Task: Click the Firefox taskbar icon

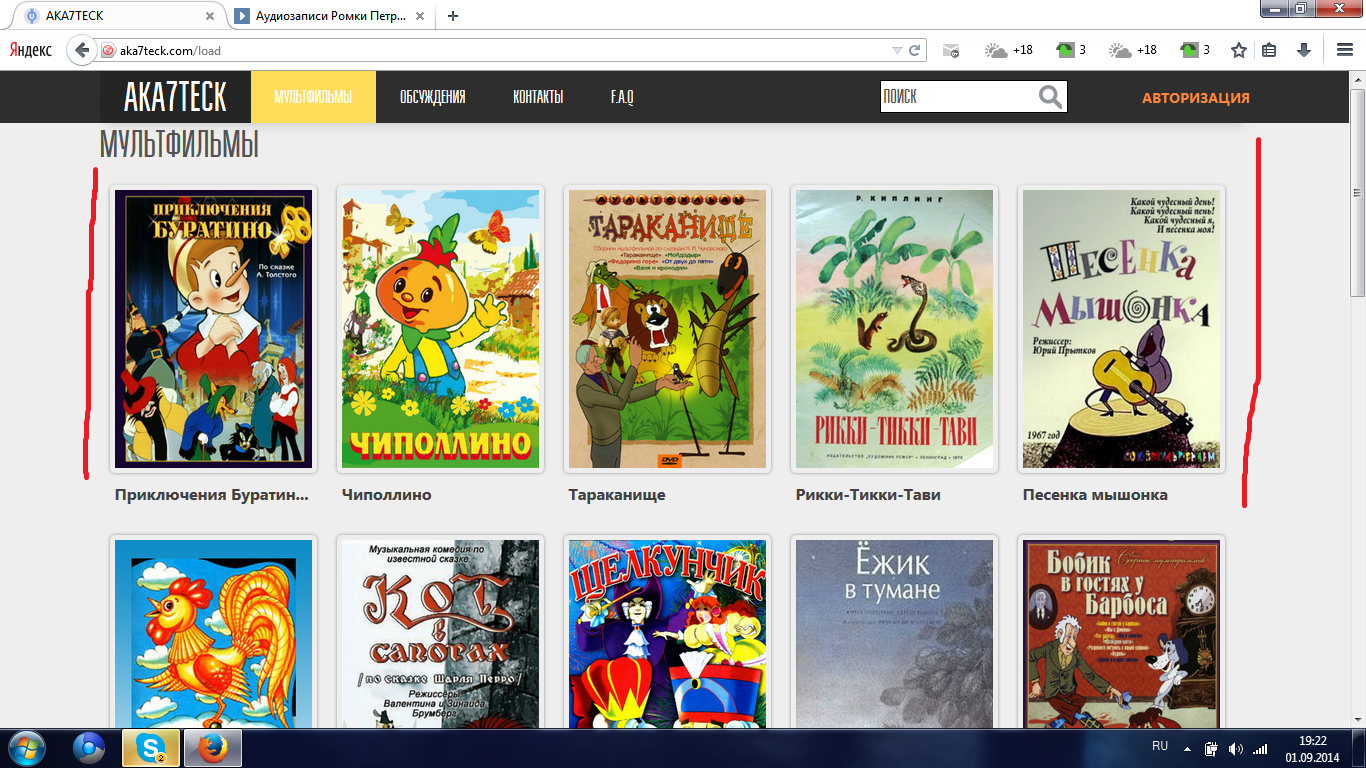Action: point(213,748)
